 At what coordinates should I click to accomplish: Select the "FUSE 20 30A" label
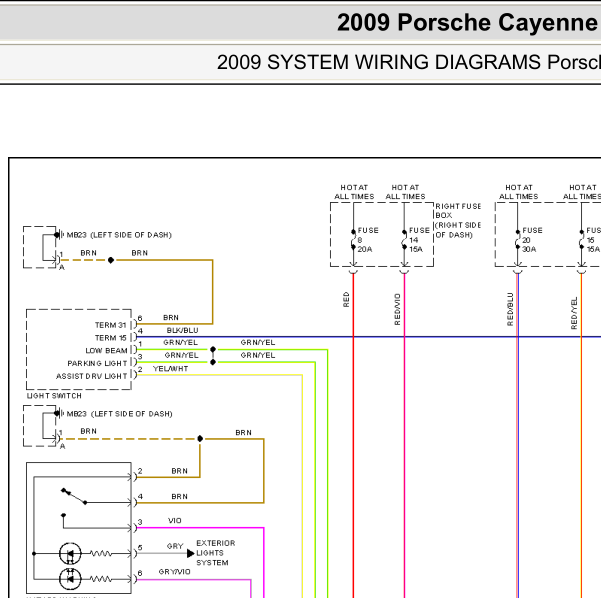click(532, 240)
